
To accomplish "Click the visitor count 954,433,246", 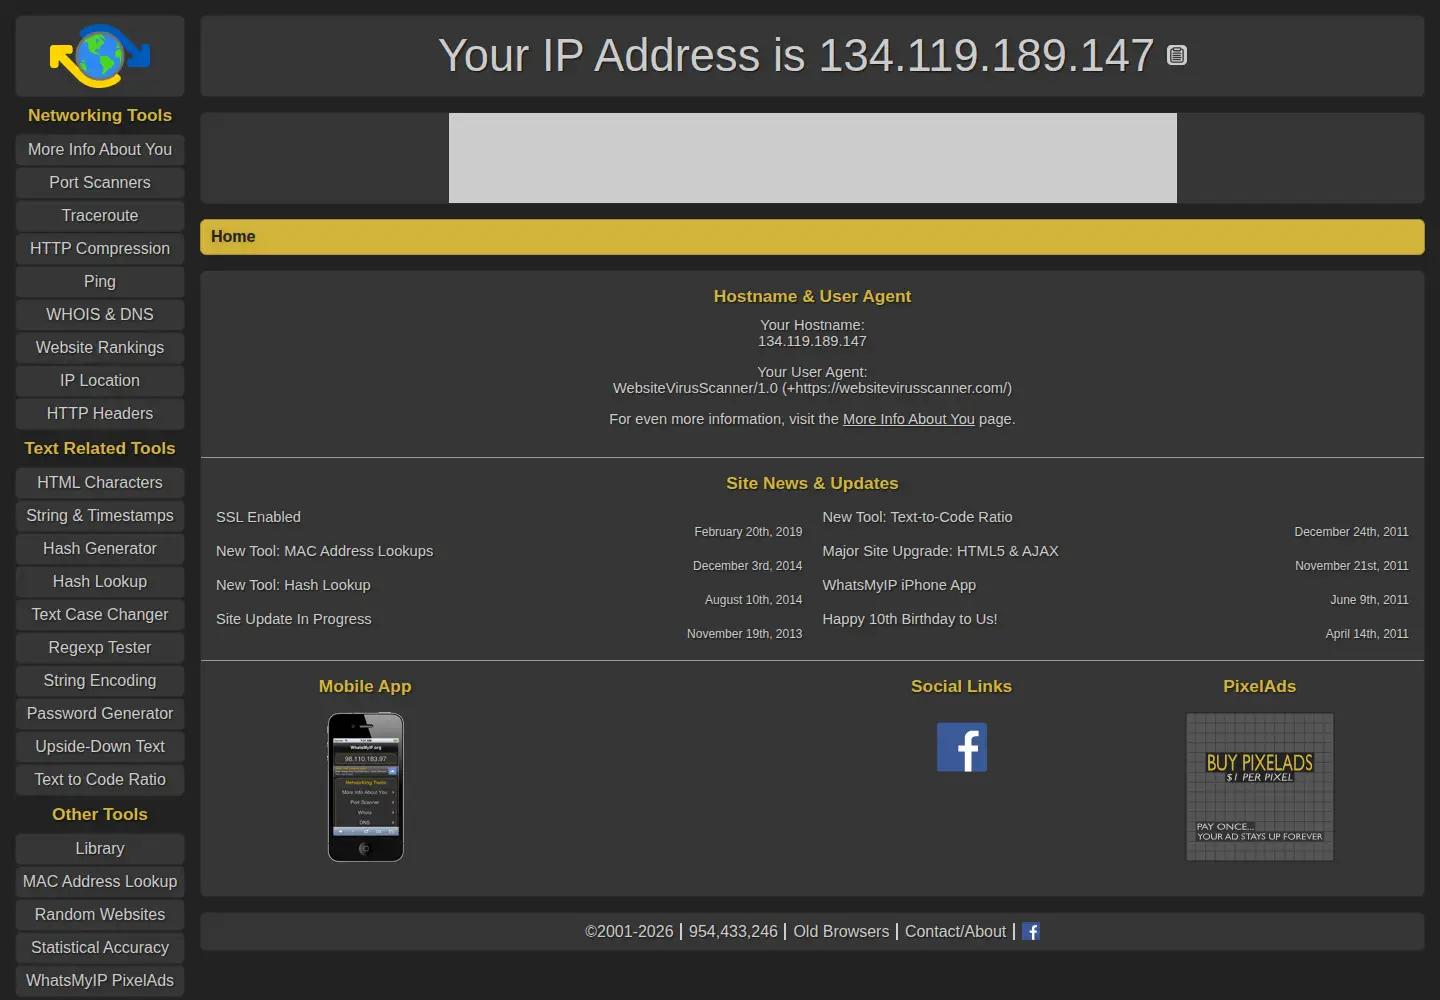I will [733, 931].
